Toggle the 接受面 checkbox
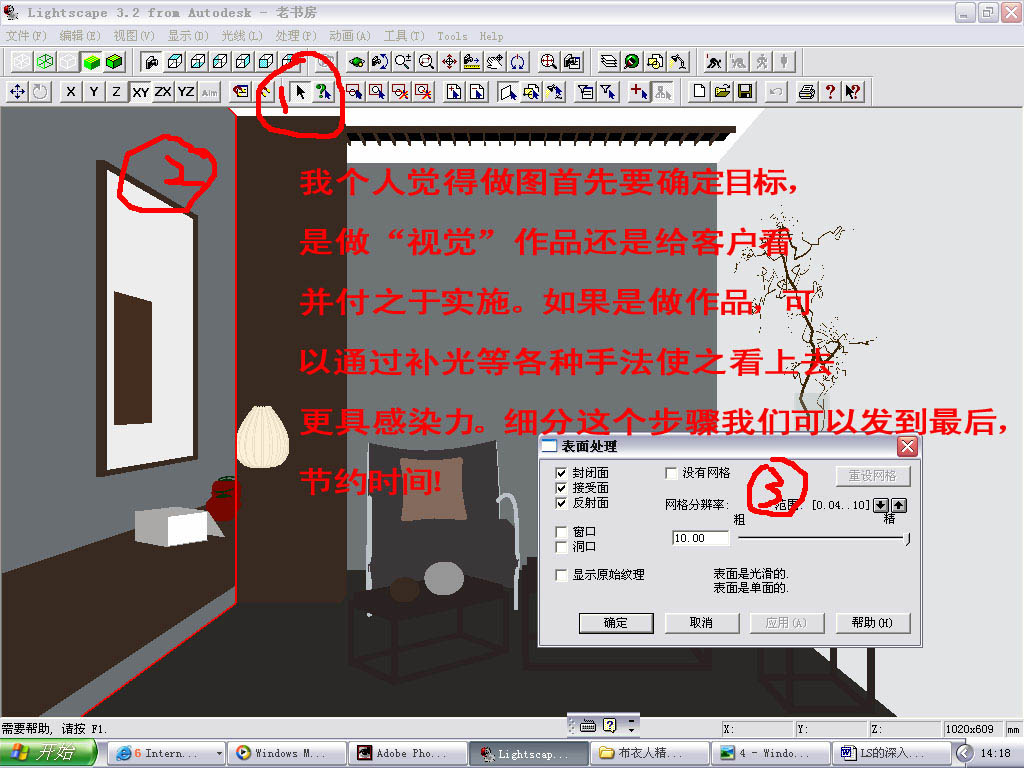Image resolution: width=1024 pixels, height=768 pixels. coord(561,488)
